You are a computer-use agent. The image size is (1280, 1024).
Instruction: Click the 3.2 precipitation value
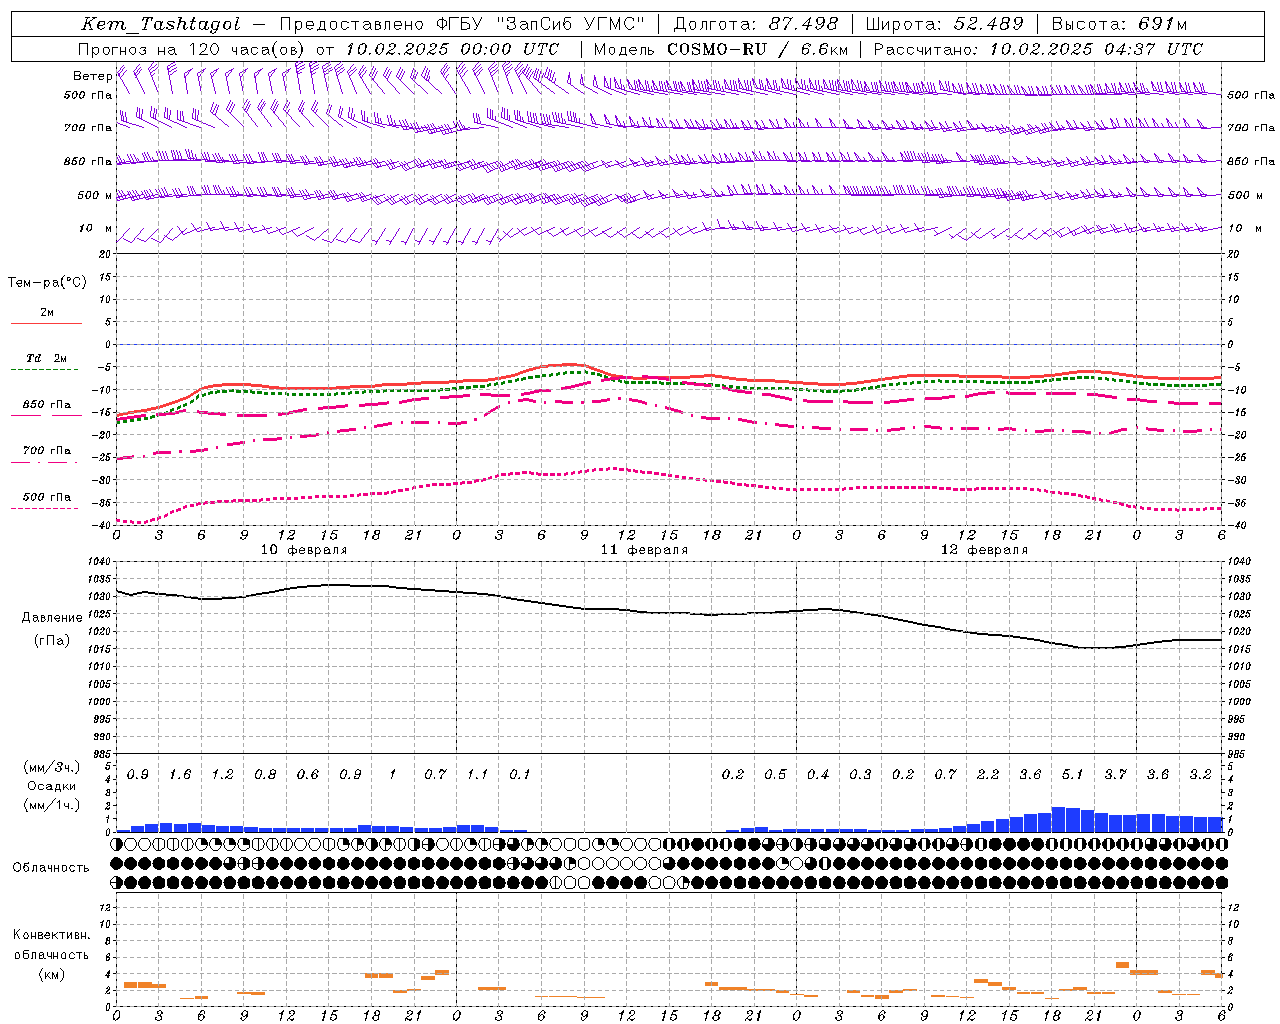(x=1200, y=775)
